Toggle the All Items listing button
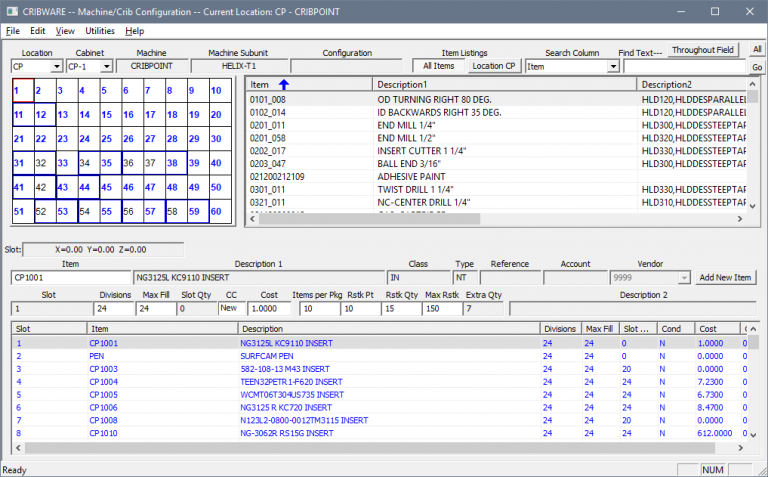The height and width of the screenshot is (477, 768). pyautogui.click(x=438, y=66)
